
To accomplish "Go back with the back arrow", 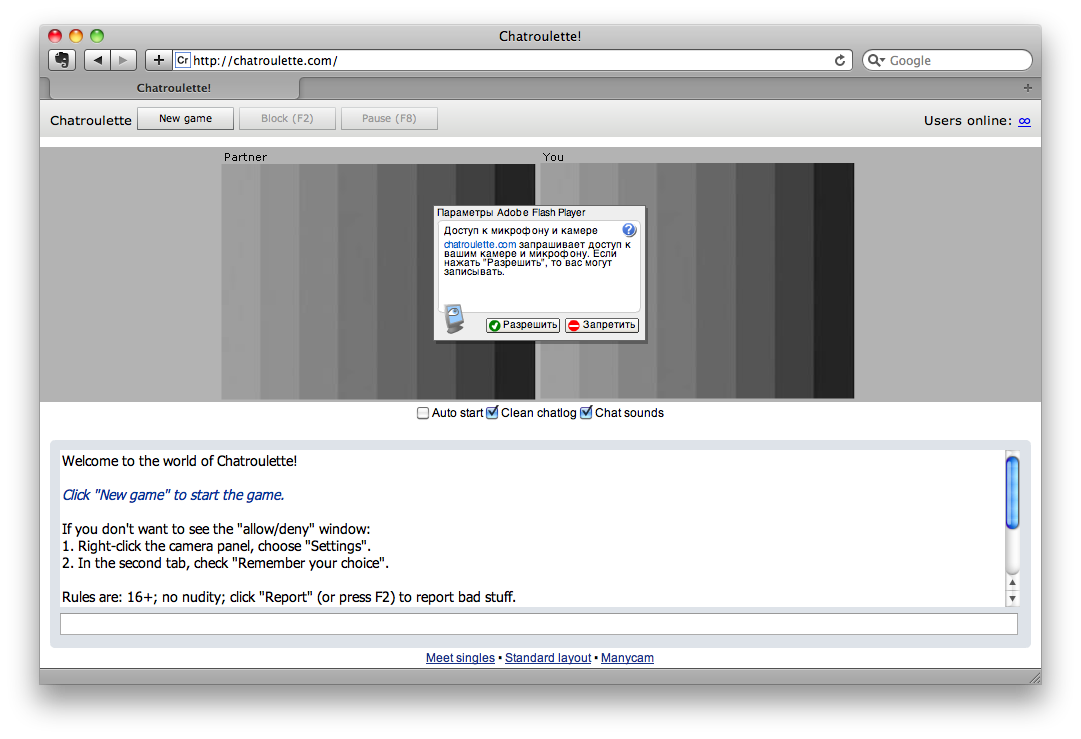I will tap(97, 60).
